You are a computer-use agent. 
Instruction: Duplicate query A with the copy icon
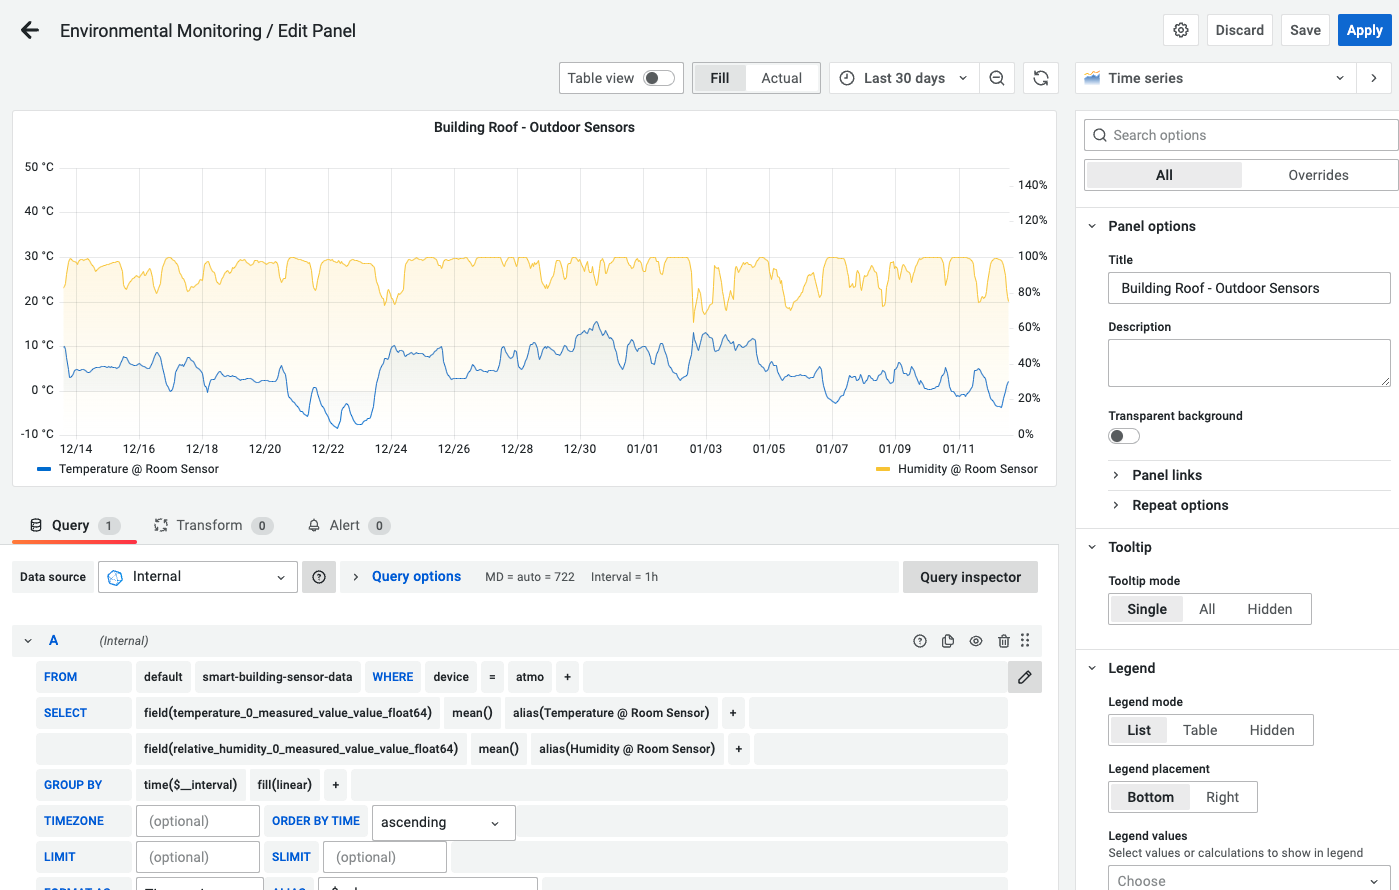coord(948,641)
